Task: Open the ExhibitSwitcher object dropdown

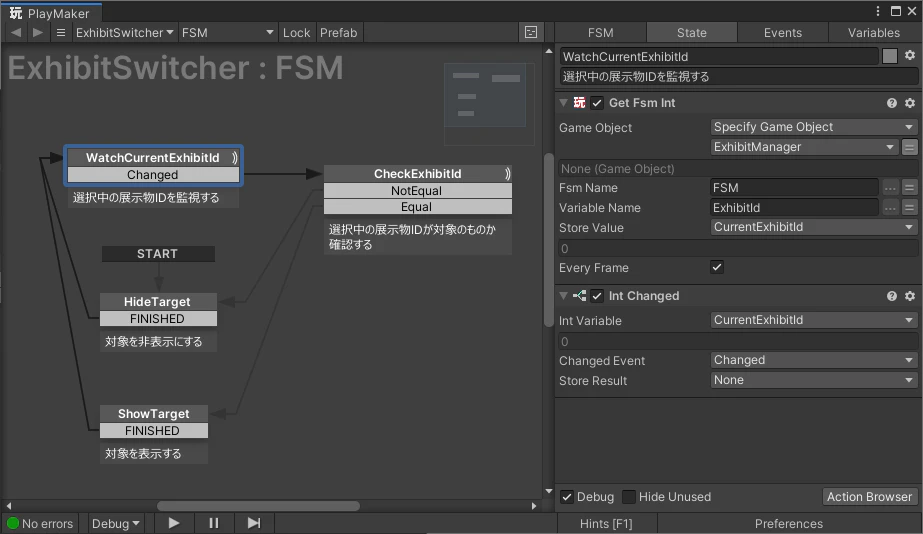Action: 124,32
